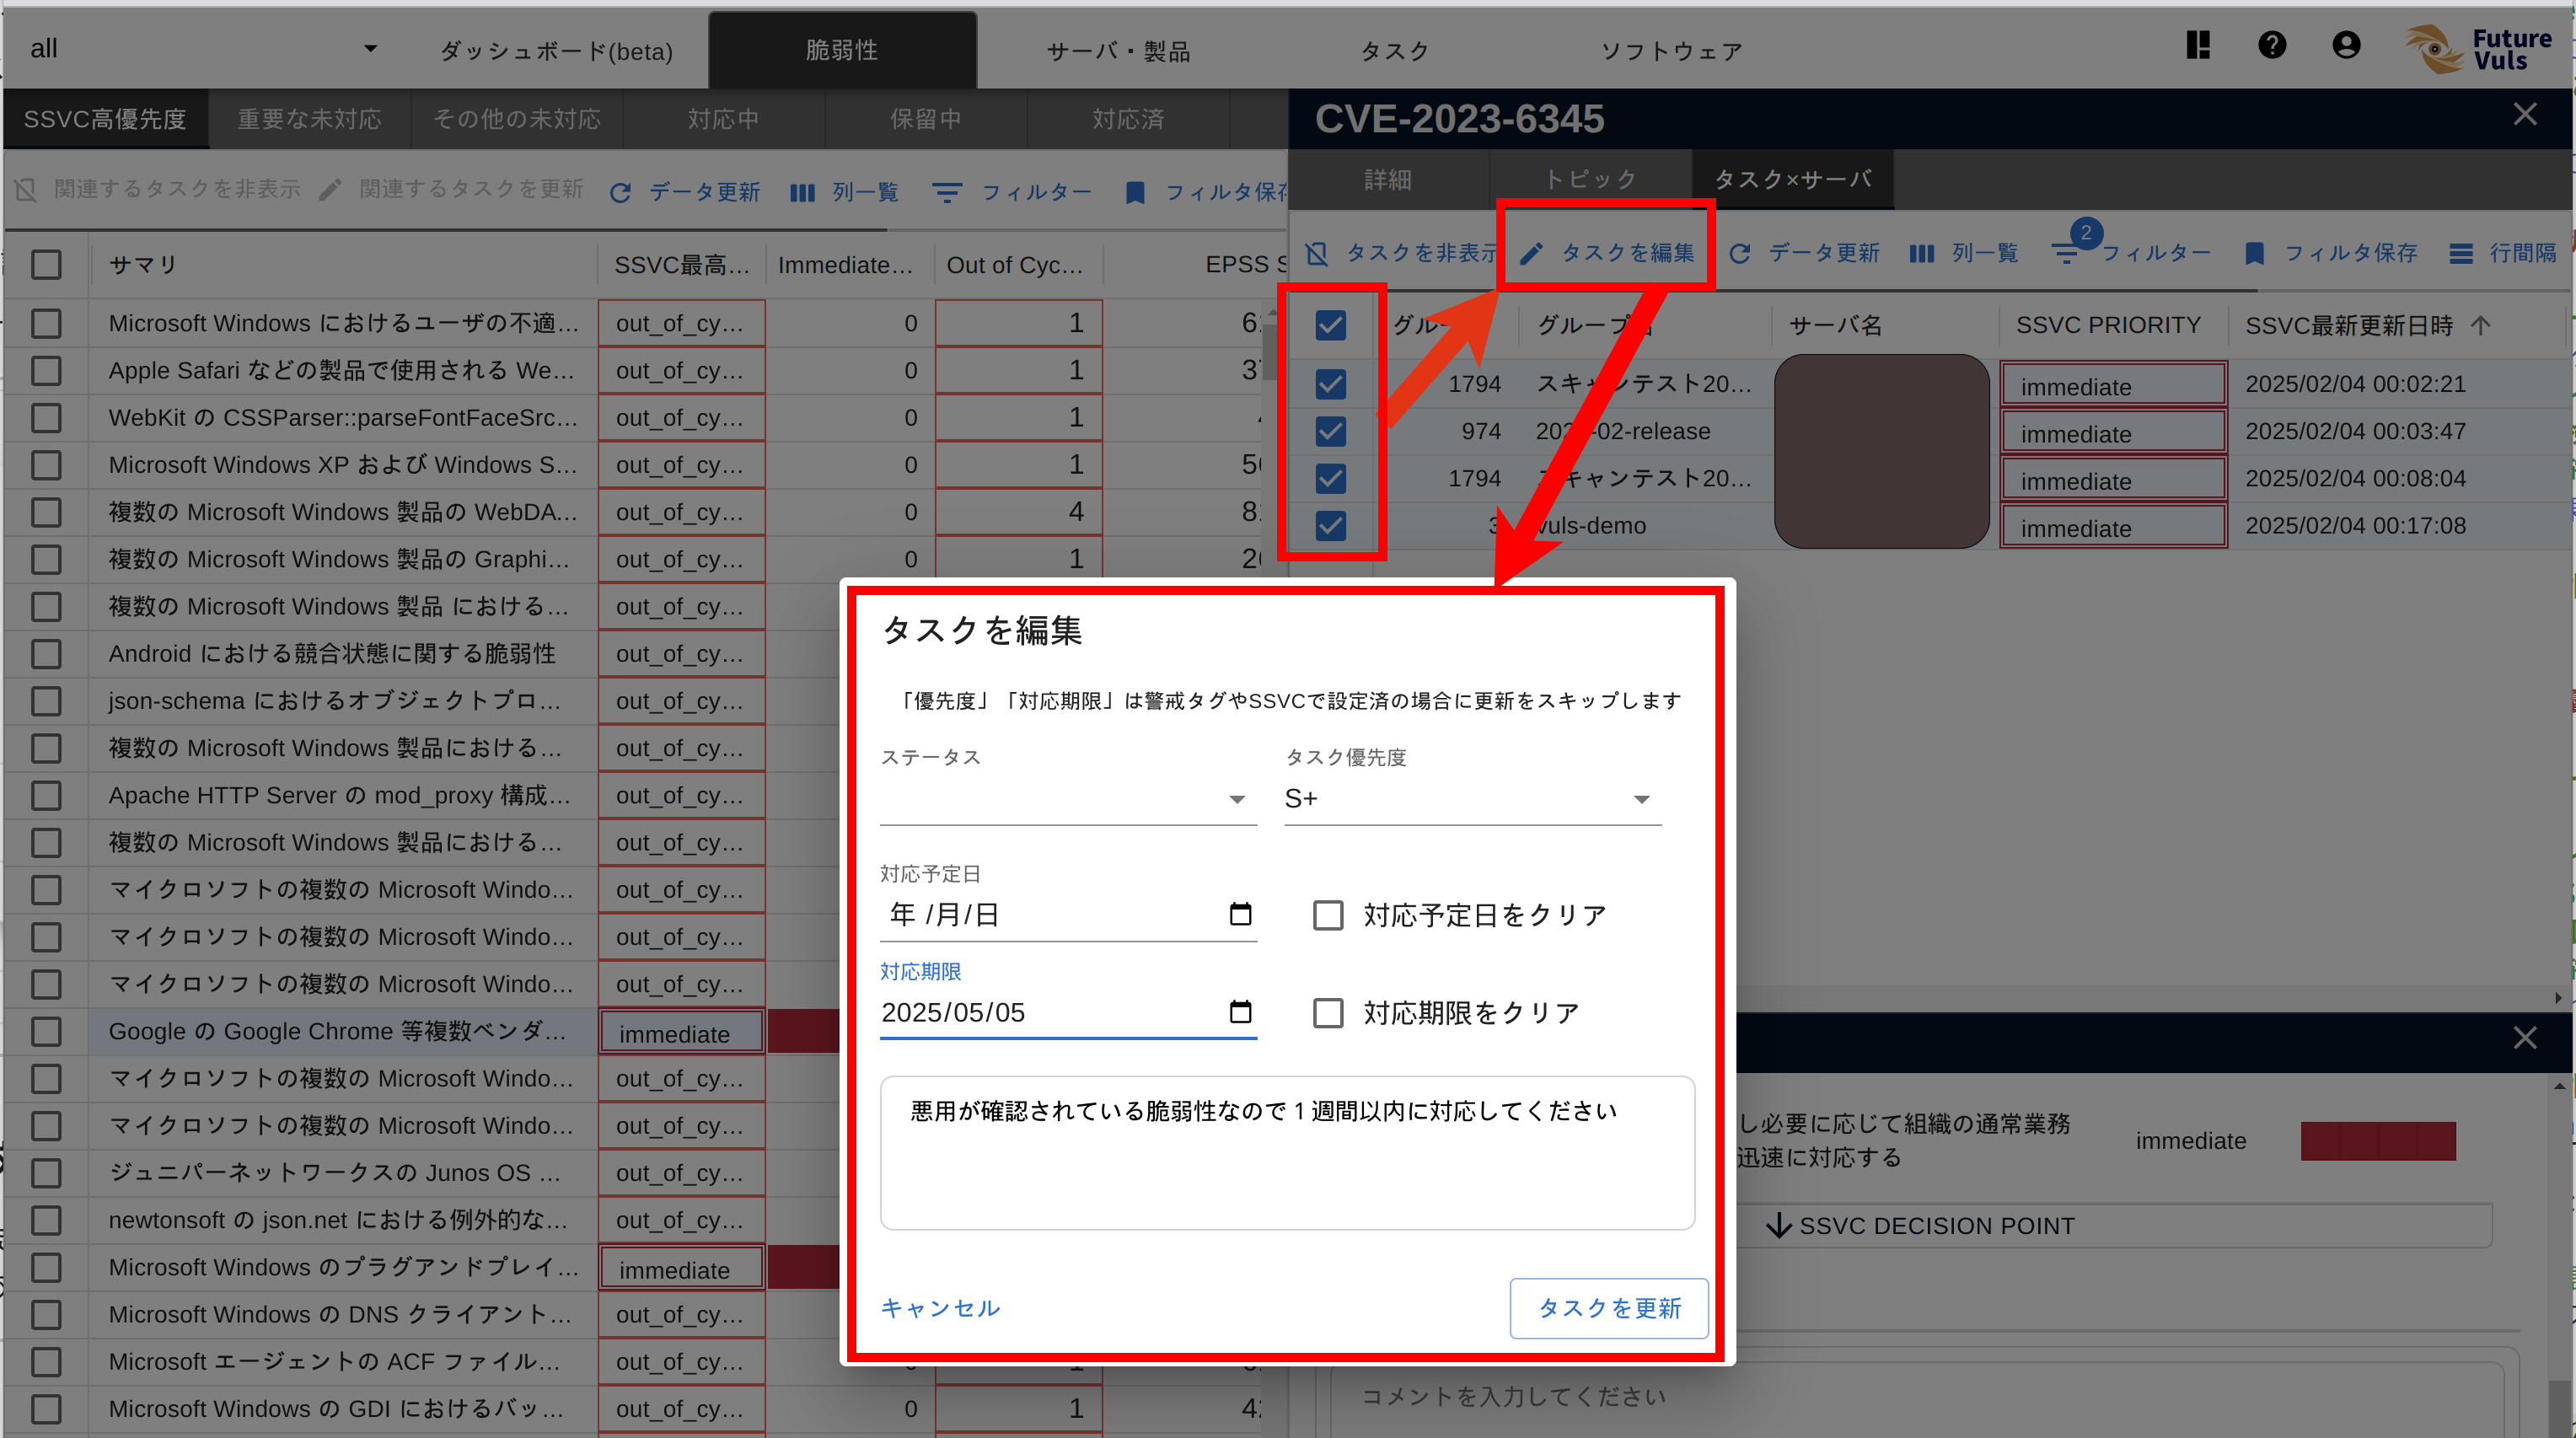Click タスクを更新 button
This screenshot has height=1438, width=2576.
click(x=1609, y=1308)
